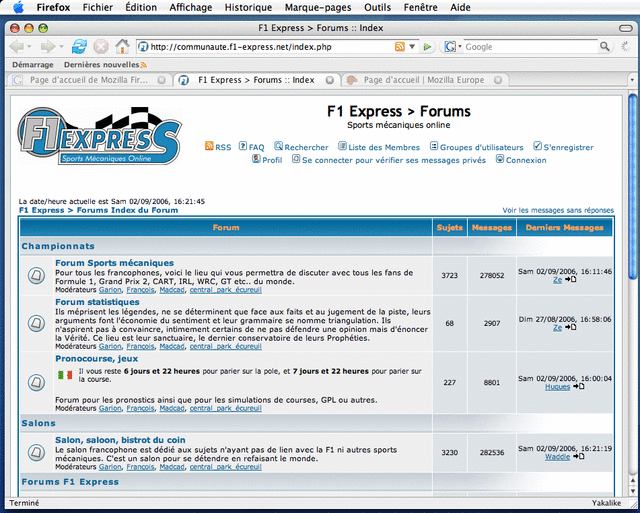Close the Page d'accueil de Mozilla Firefox tab
The image size is (640, 513).
[x=162, y=80]
